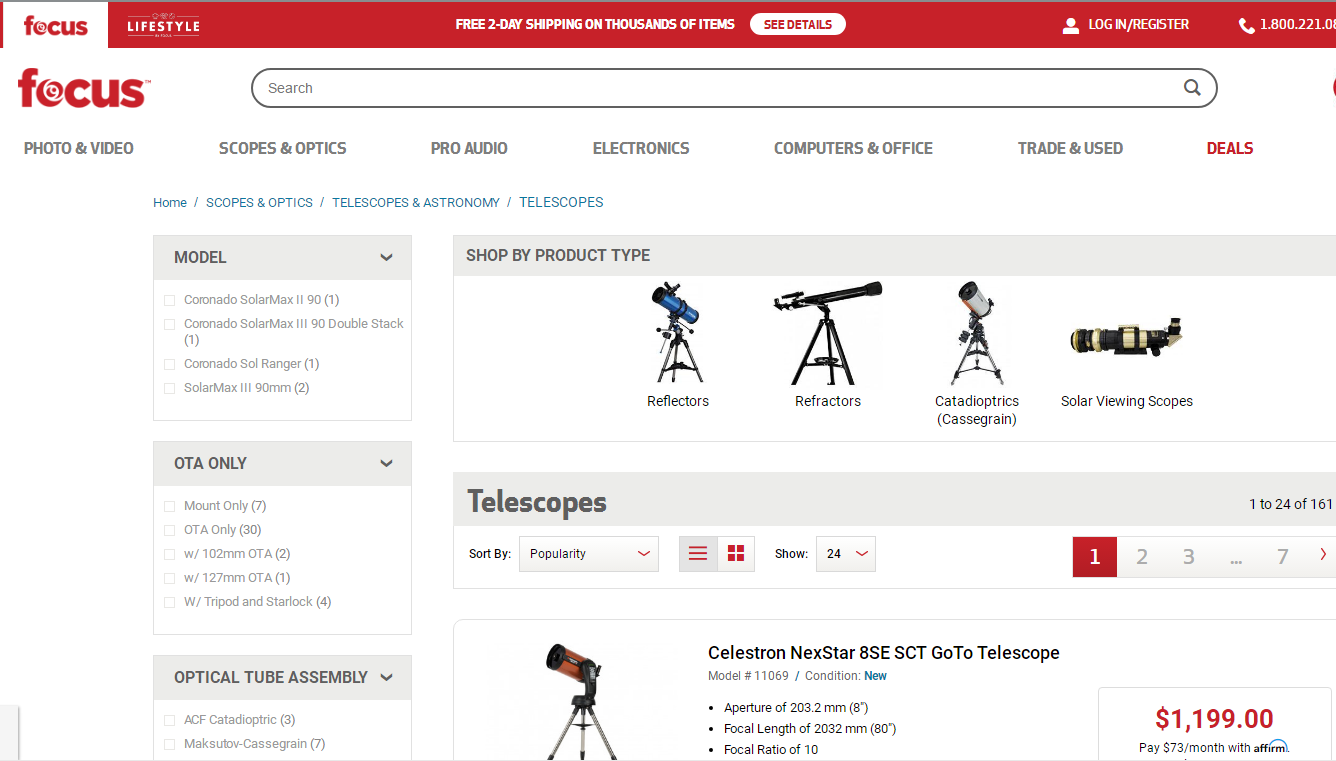
Task: Open the TRADE & USED menu
Action: coord(1070,148)
